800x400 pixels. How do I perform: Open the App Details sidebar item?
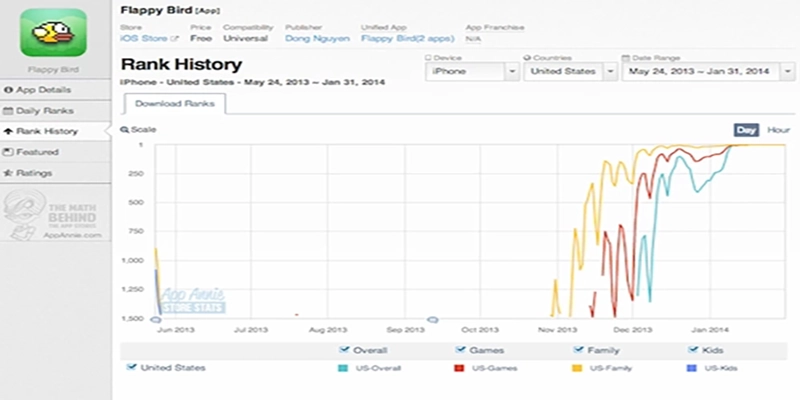coord(55,90)
